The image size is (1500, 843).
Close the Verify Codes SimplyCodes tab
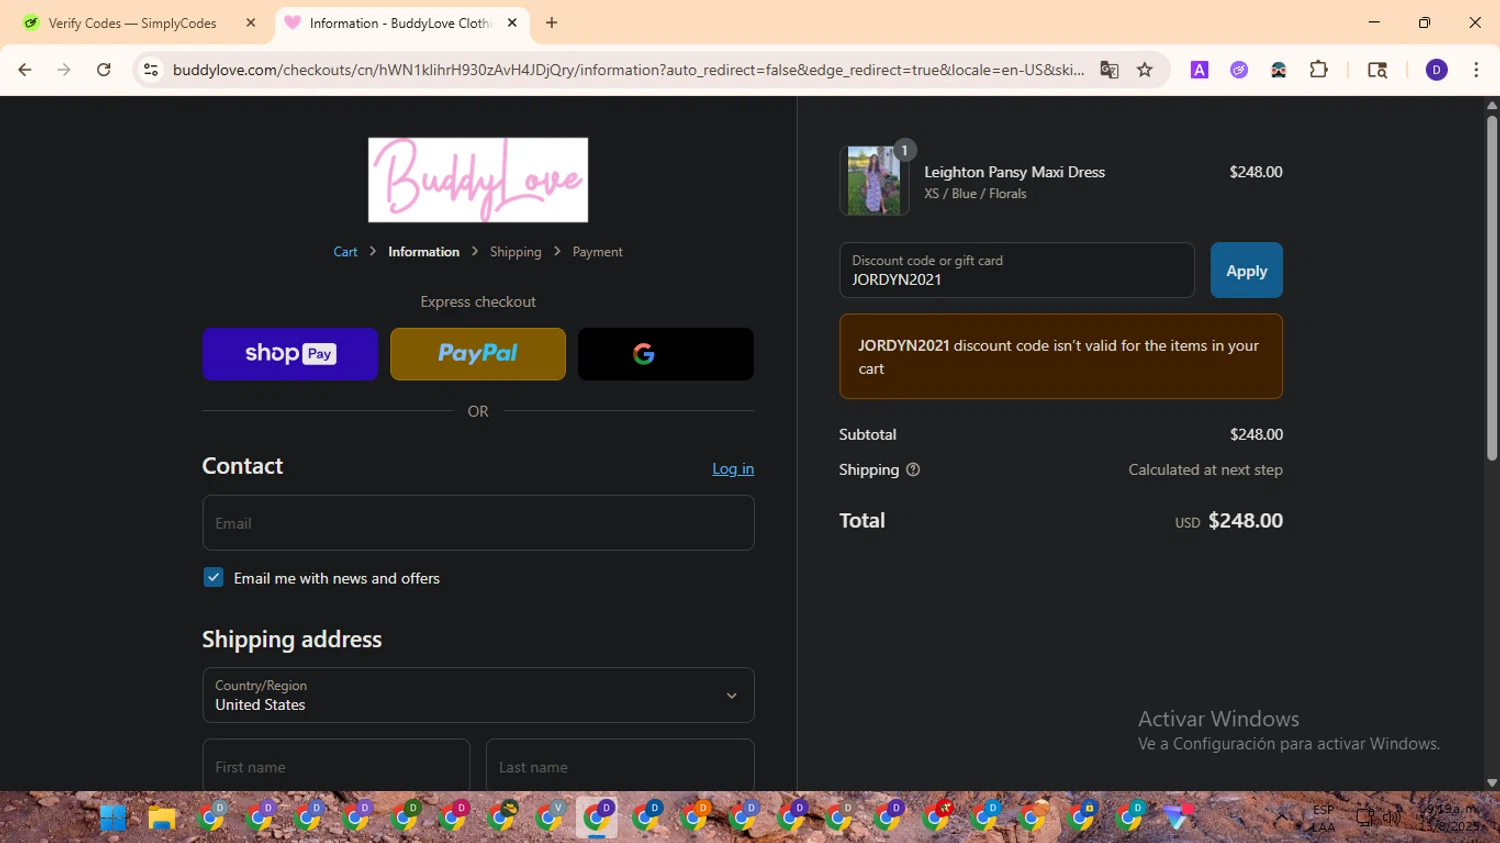(x=251, y=22)
